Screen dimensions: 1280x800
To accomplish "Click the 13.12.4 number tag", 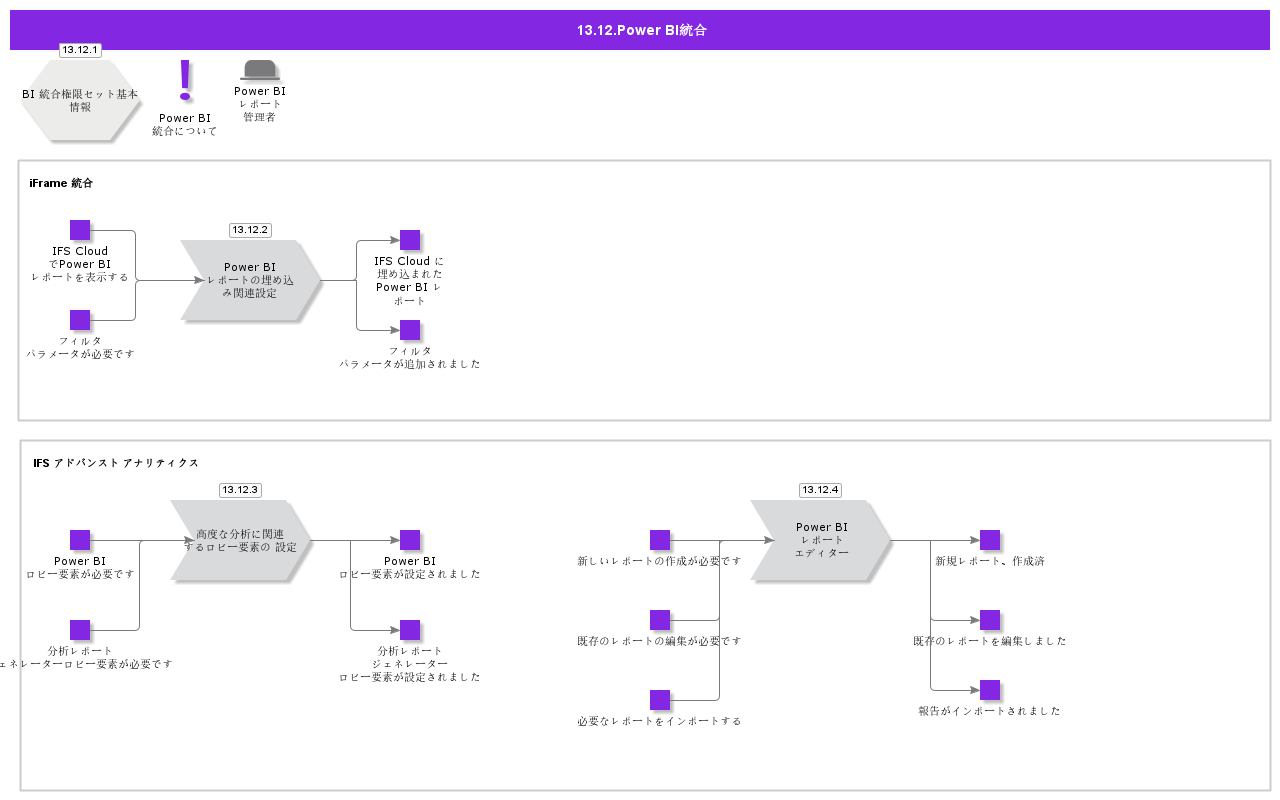I will point(820,490).
